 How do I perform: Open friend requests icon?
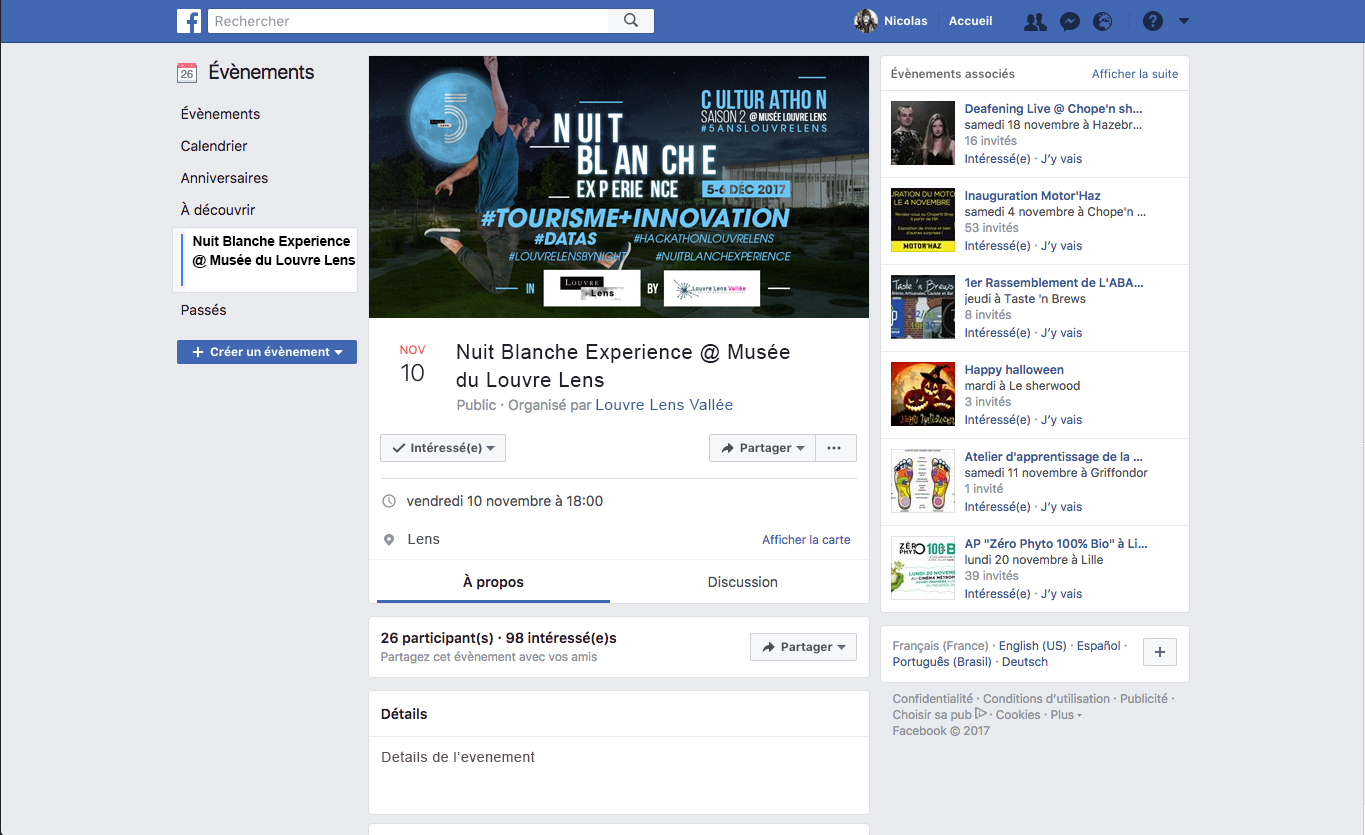(1035, 21)
